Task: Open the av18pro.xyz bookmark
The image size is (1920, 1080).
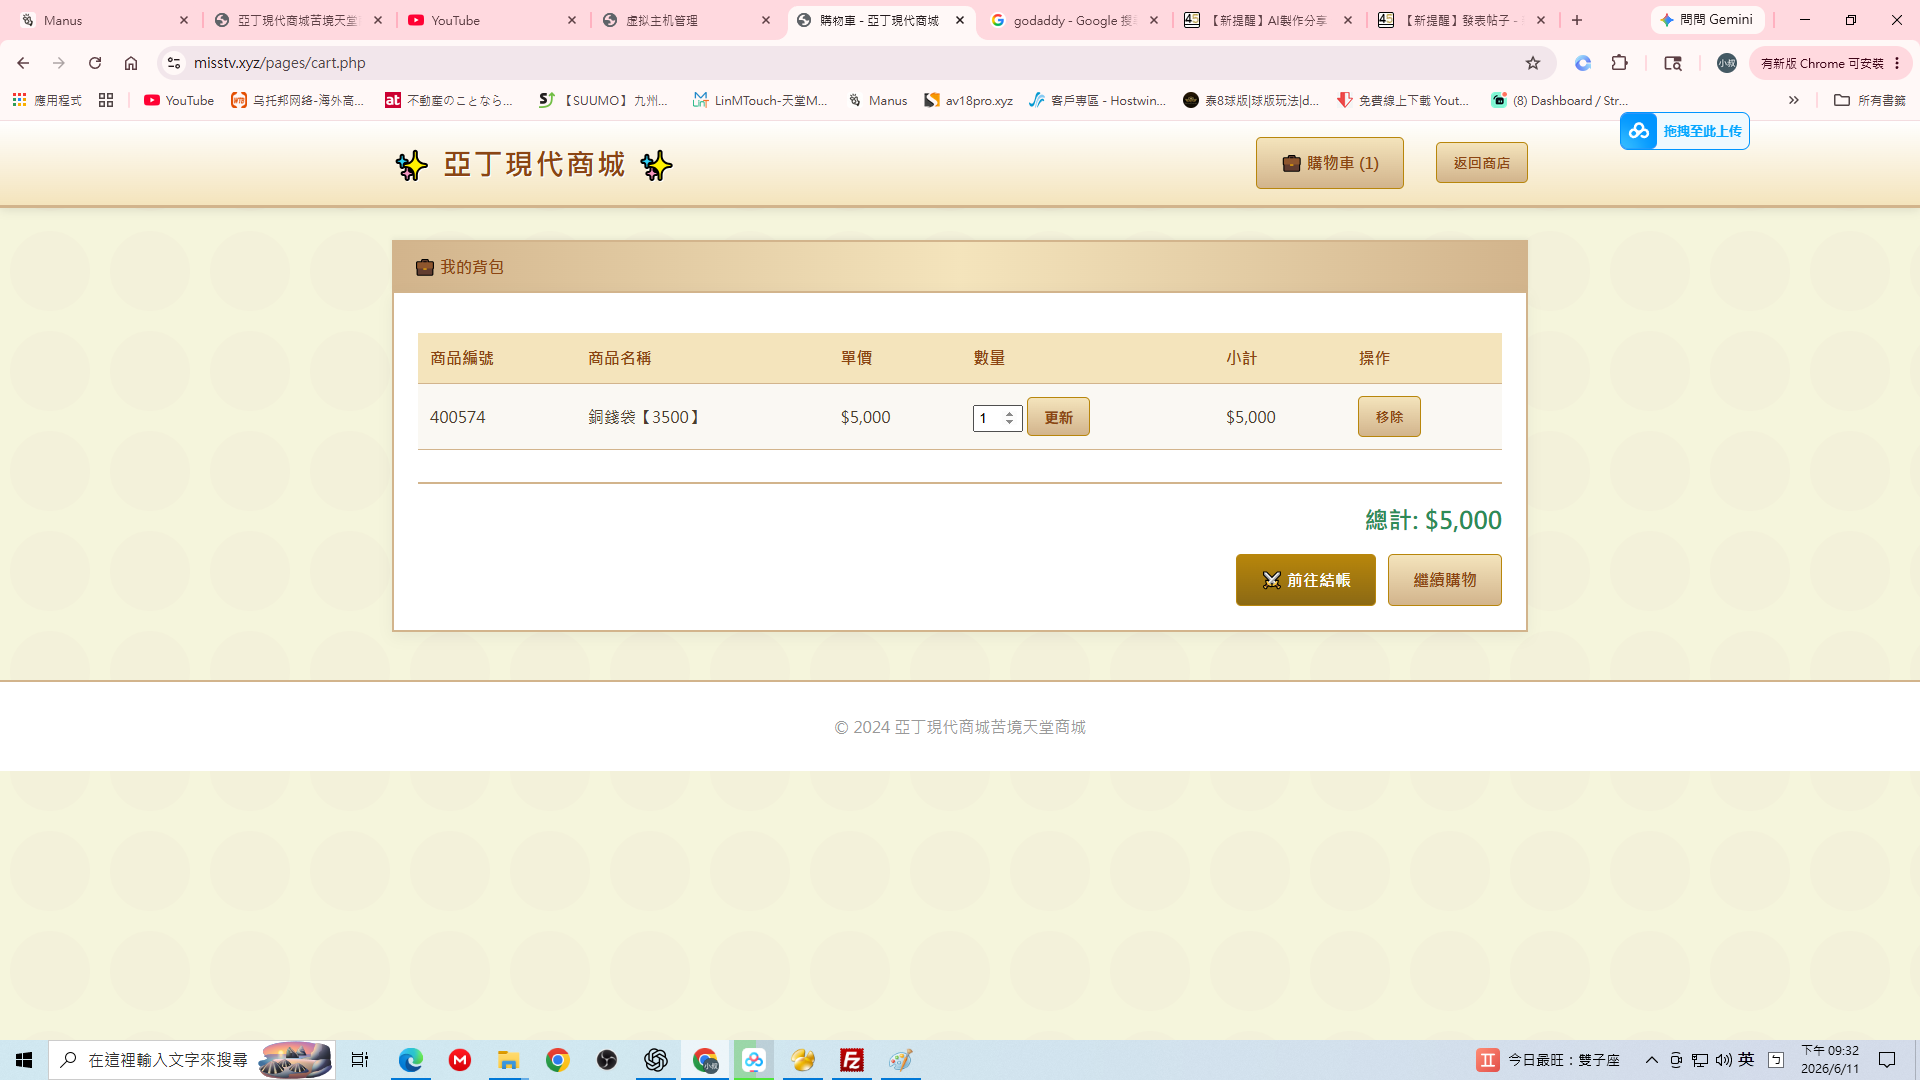Action: tap(968, 100)
